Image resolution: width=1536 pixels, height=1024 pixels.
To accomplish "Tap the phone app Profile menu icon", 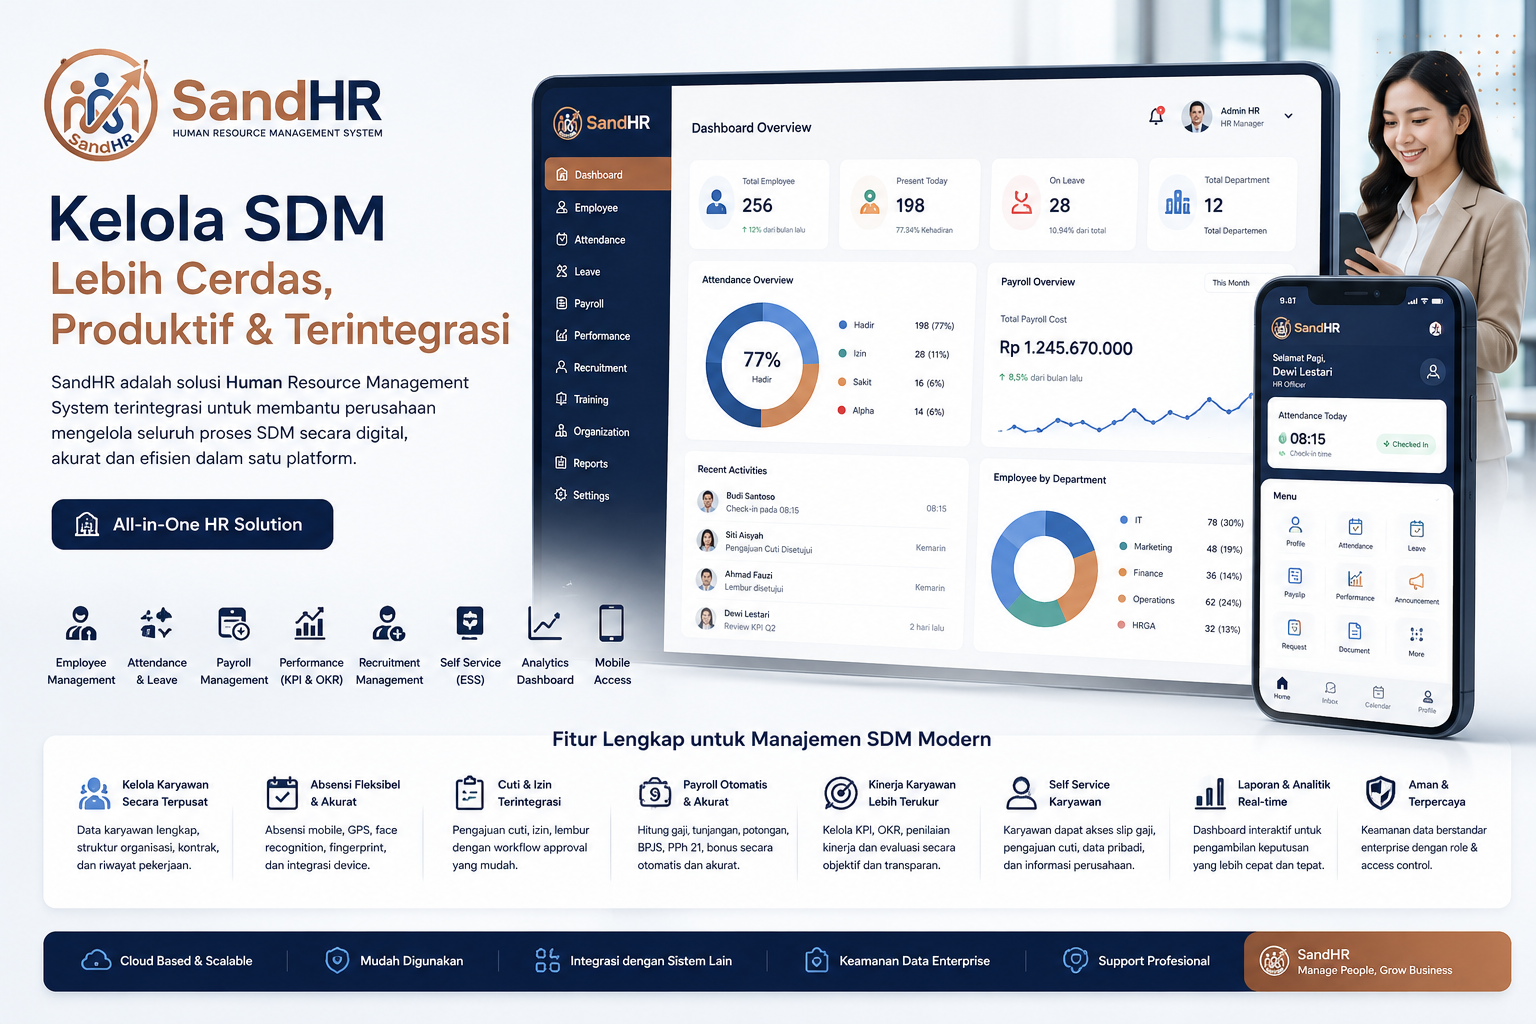I will coord(1295,524).
